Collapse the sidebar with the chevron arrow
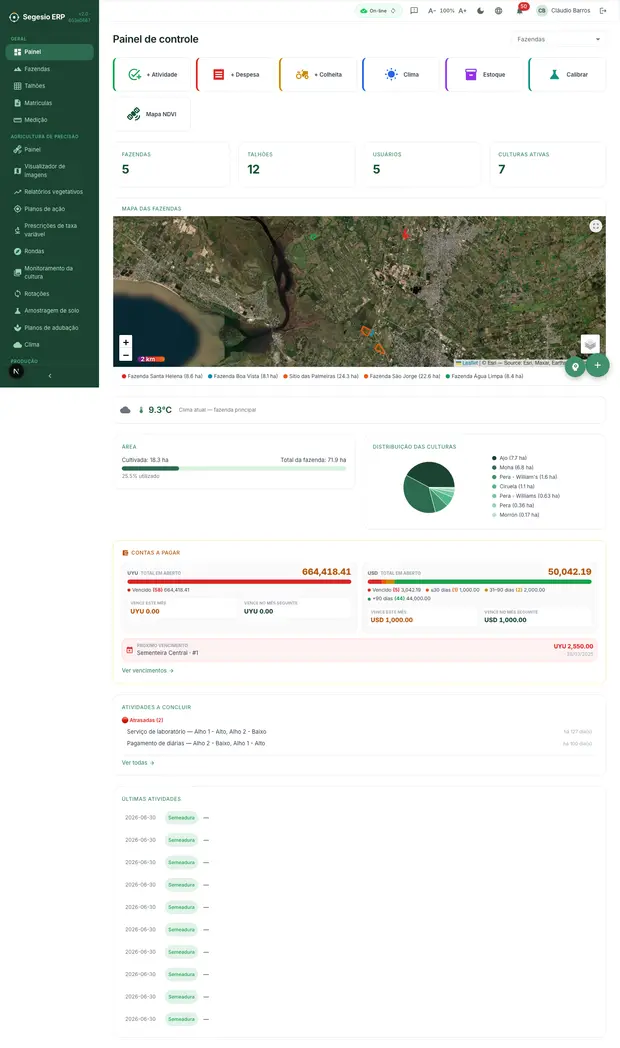620x1048 pixels. [x=50, y=376]
